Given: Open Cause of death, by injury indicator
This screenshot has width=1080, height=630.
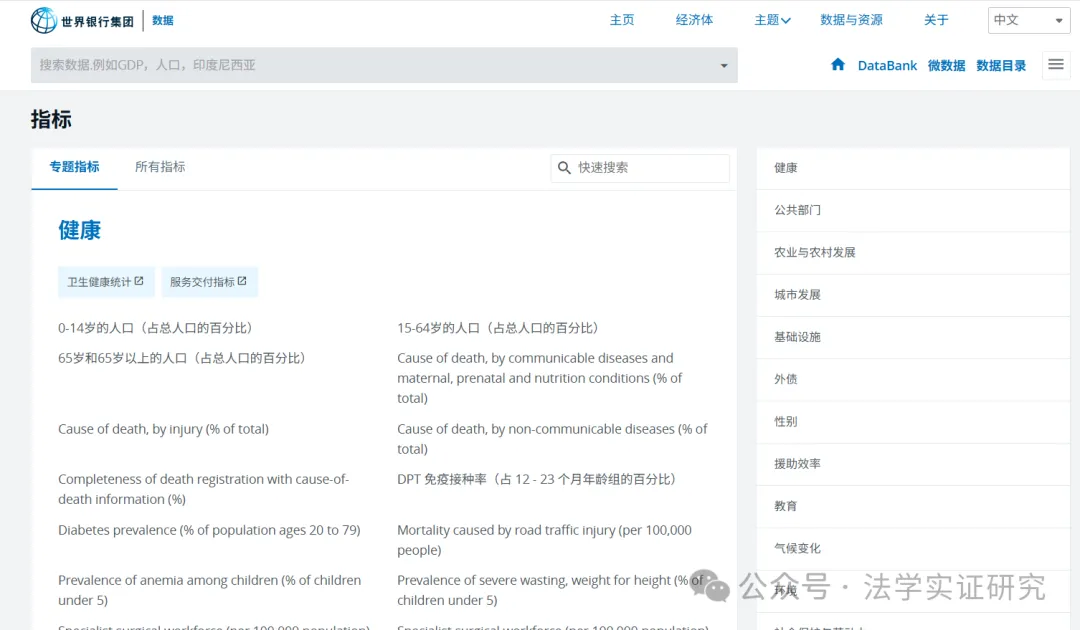Looking at the screenshot, I should (x=163, y=429).
